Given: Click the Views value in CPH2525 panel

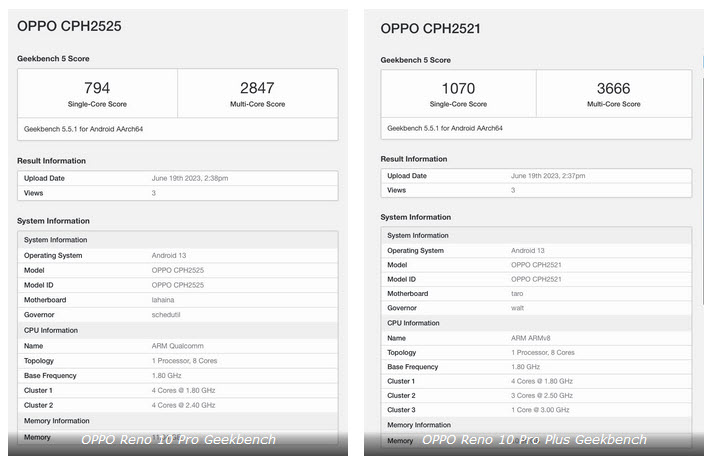Looking at the screenshot, I should tap(154, 193).
